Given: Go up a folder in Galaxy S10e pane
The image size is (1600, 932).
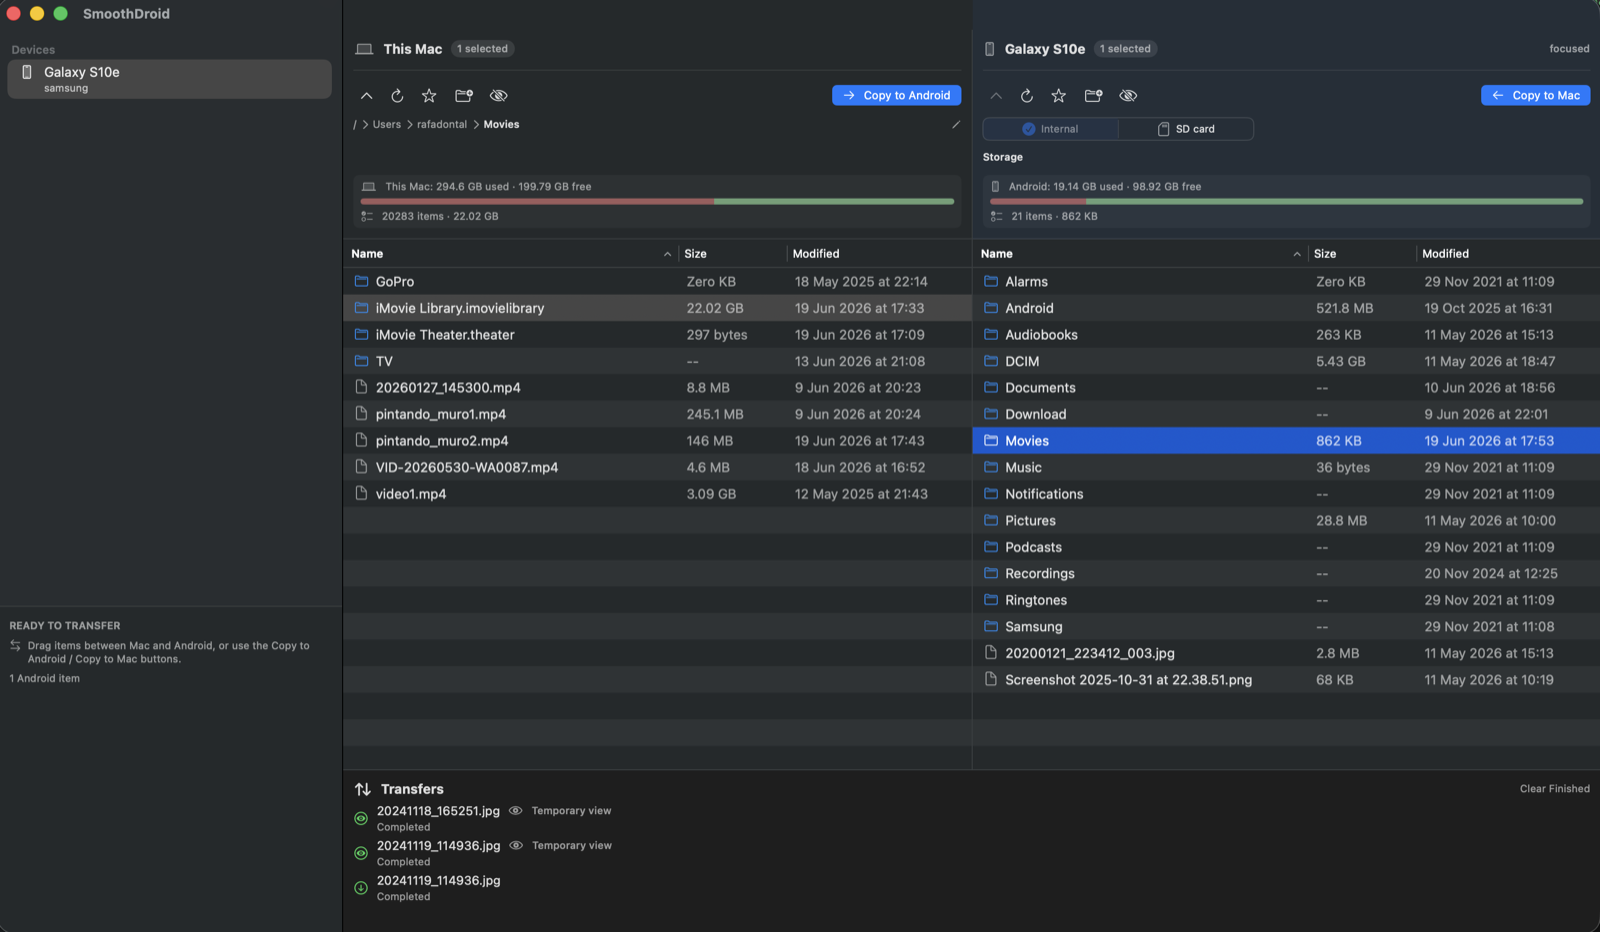Looking at the screenshot, I should pos(996,96).
